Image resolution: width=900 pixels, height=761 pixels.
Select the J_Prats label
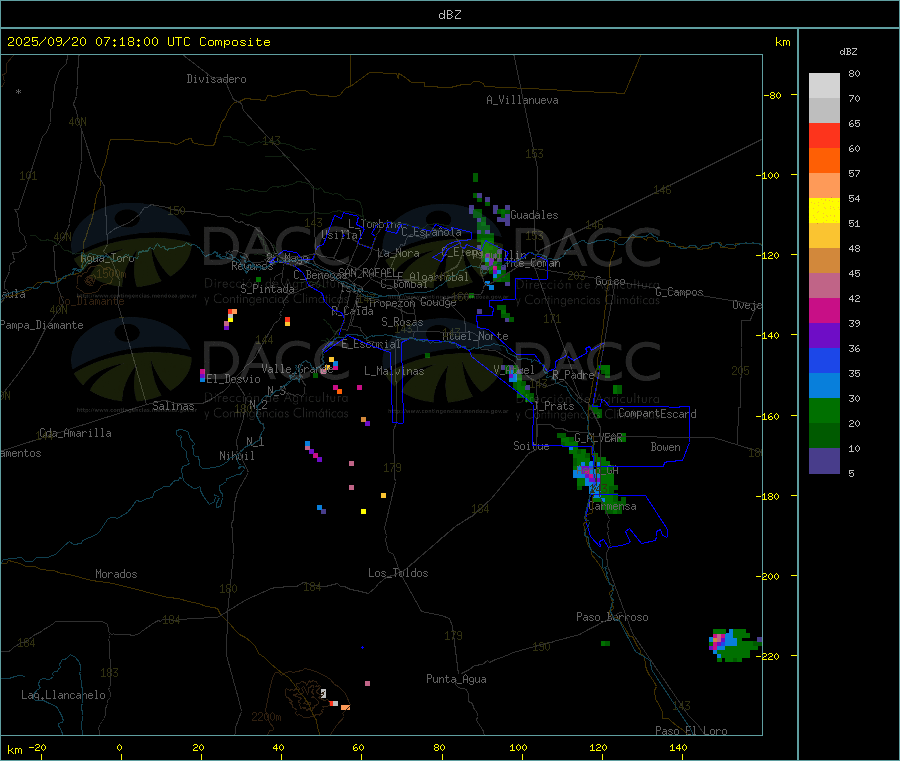(x=554, y=406)
